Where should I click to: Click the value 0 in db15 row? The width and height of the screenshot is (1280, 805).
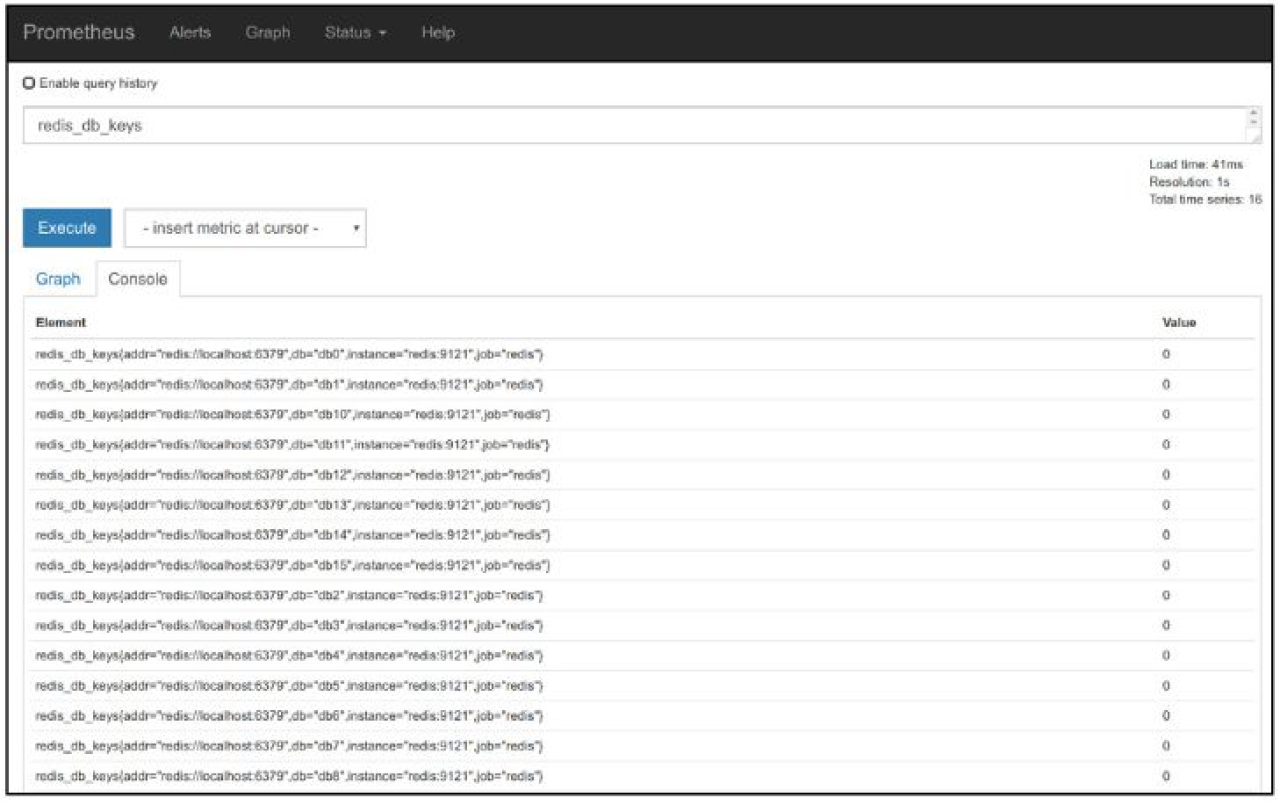coord(1166,566)
